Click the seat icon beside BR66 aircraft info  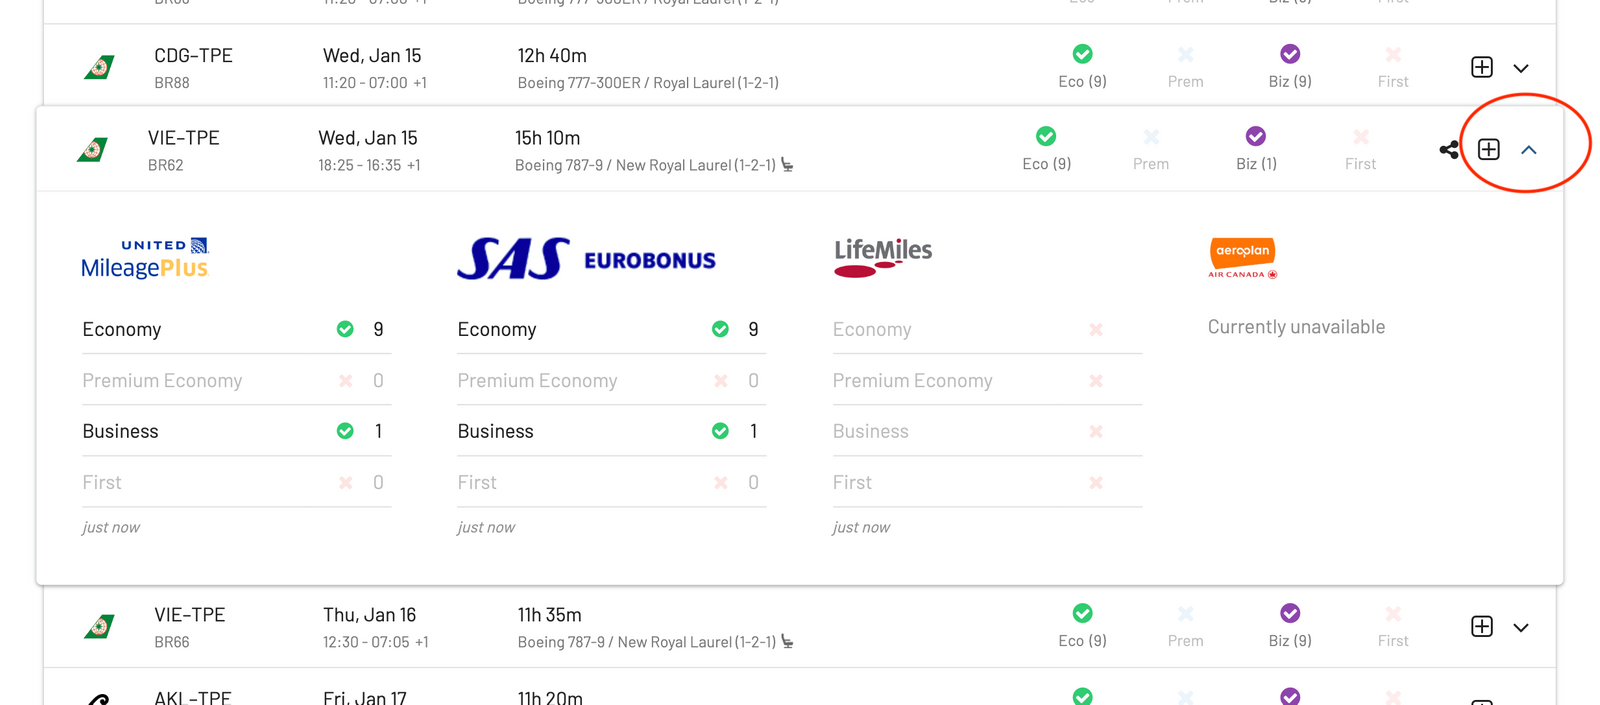click(788, 642)
